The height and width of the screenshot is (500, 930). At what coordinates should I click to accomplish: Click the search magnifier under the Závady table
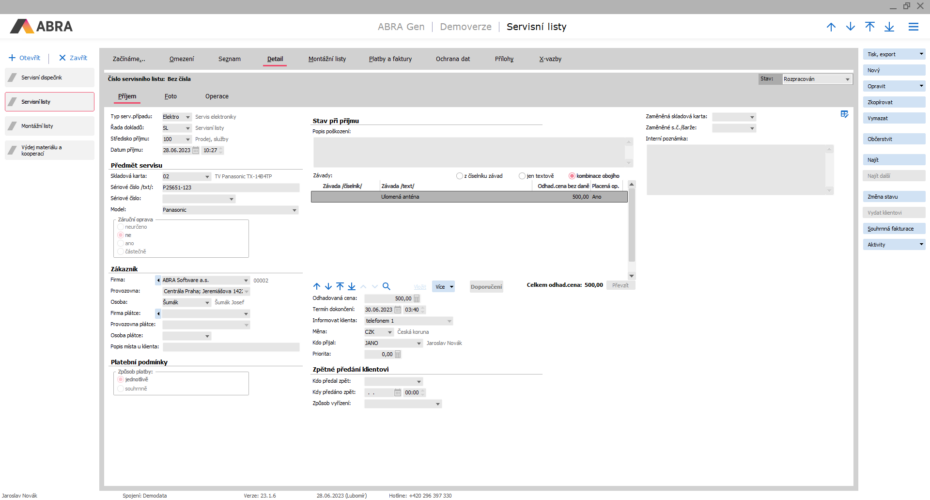pos(386,286)
